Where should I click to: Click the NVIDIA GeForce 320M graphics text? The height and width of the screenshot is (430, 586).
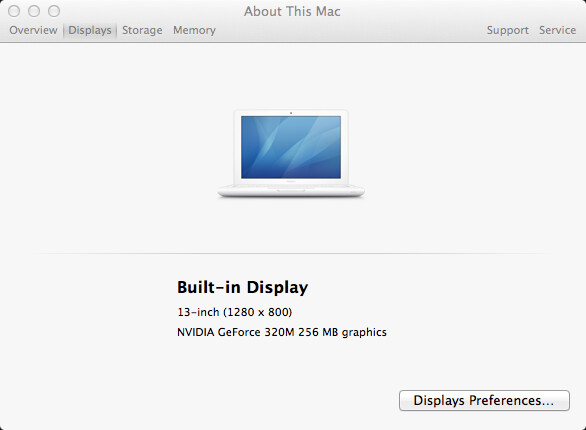(282, 332)
